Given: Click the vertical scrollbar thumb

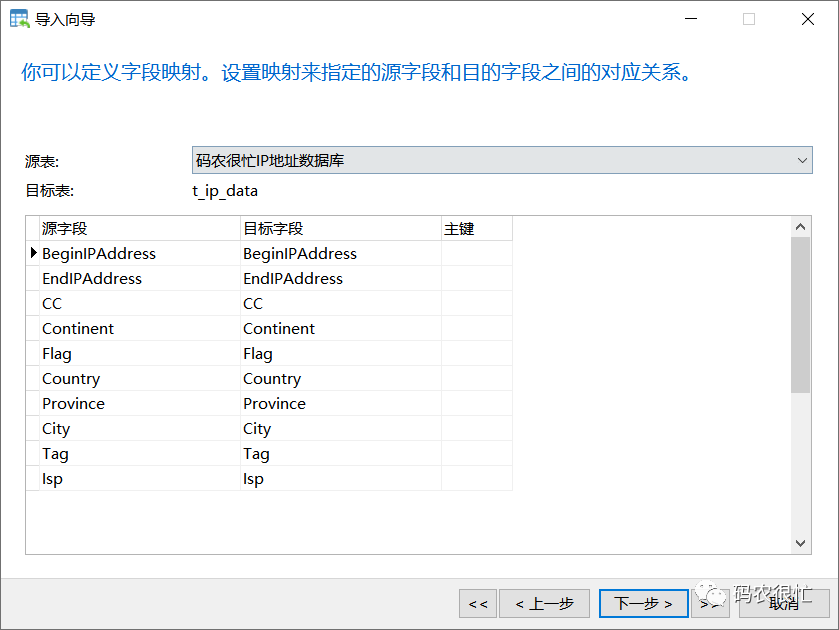Looking at the screenshot, I should (800, 315).
